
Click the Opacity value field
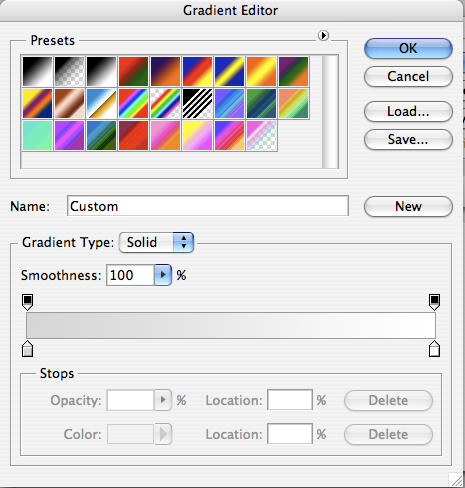130,400
